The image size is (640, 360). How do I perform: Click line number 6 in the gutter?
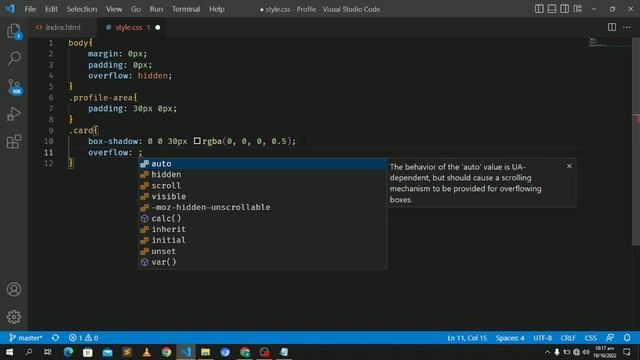point(51,98)
